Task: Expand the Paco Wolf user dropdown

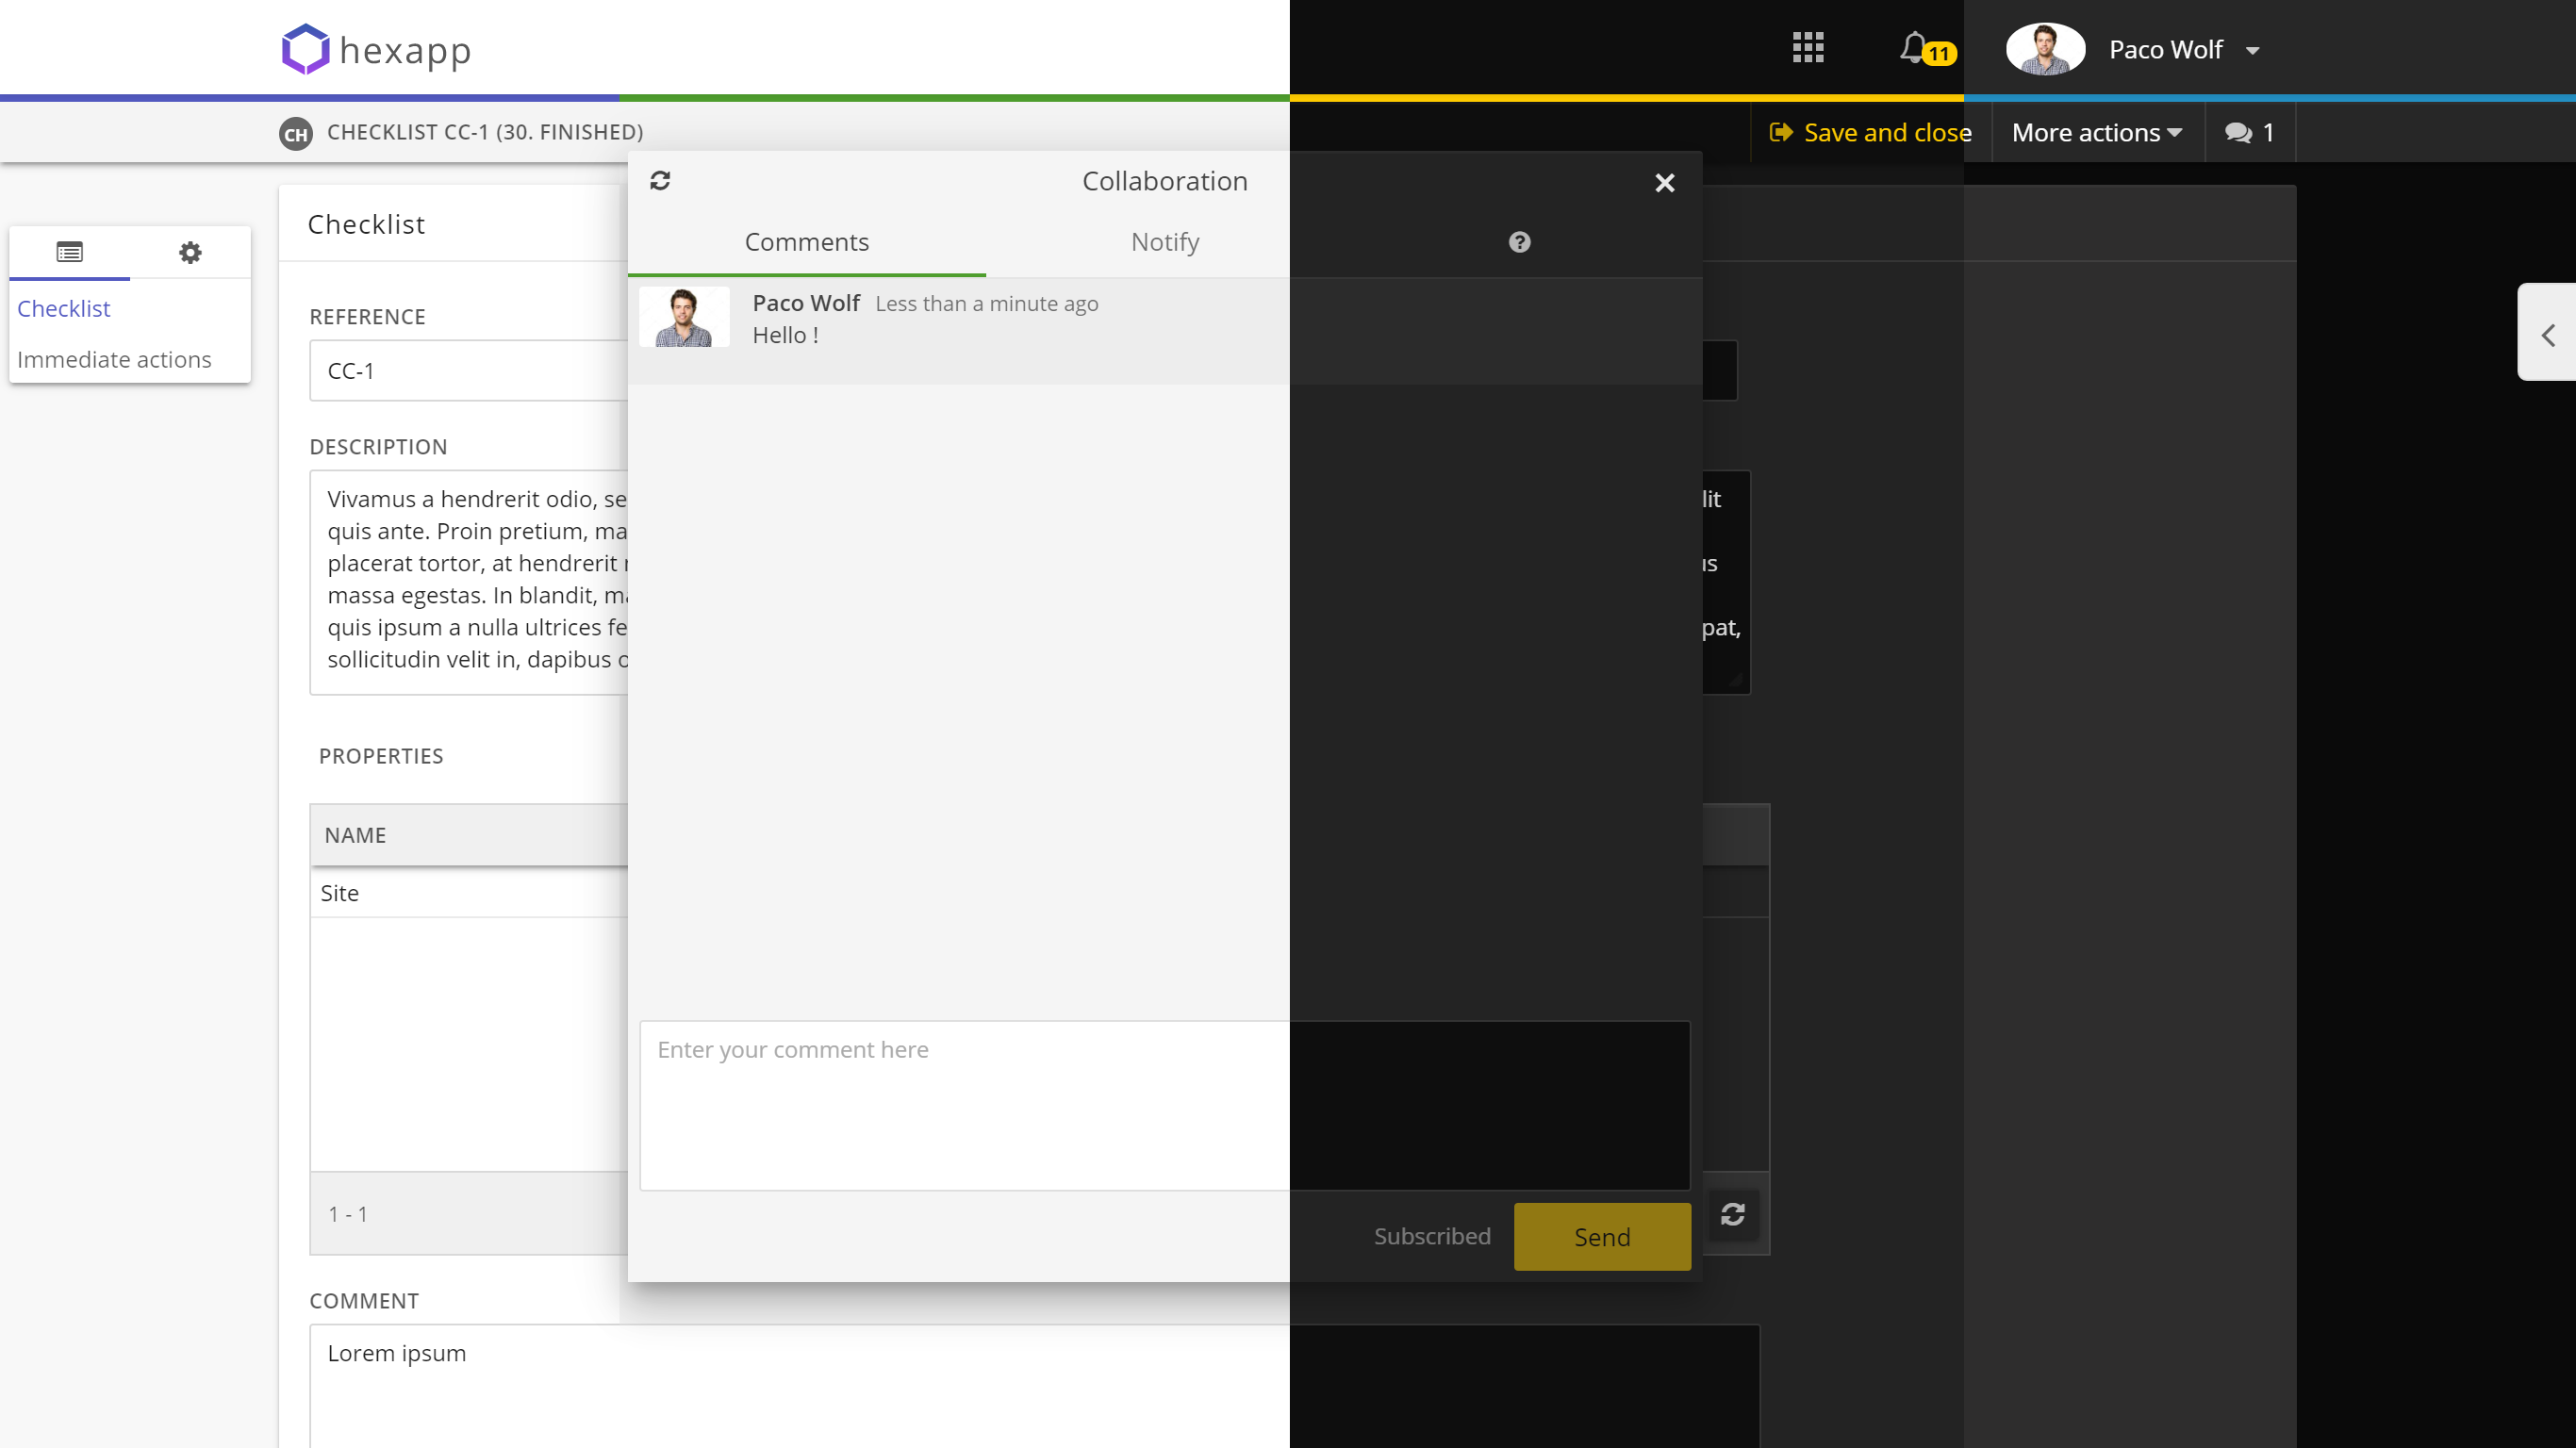Action: 2252,50
